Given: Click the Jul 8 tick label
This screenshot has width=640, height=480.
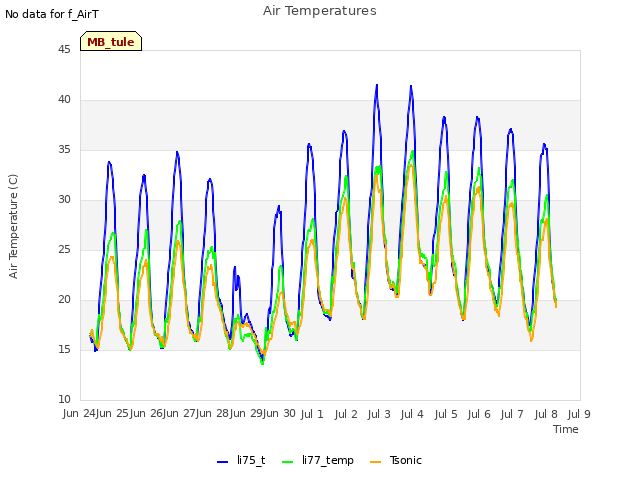Looking at the screenshot, I should (x=546, y=414).
